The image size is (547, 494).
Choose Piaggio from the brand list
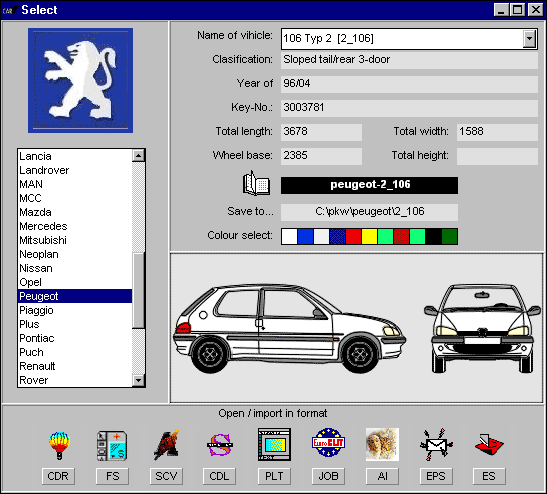tap(75, 310)
